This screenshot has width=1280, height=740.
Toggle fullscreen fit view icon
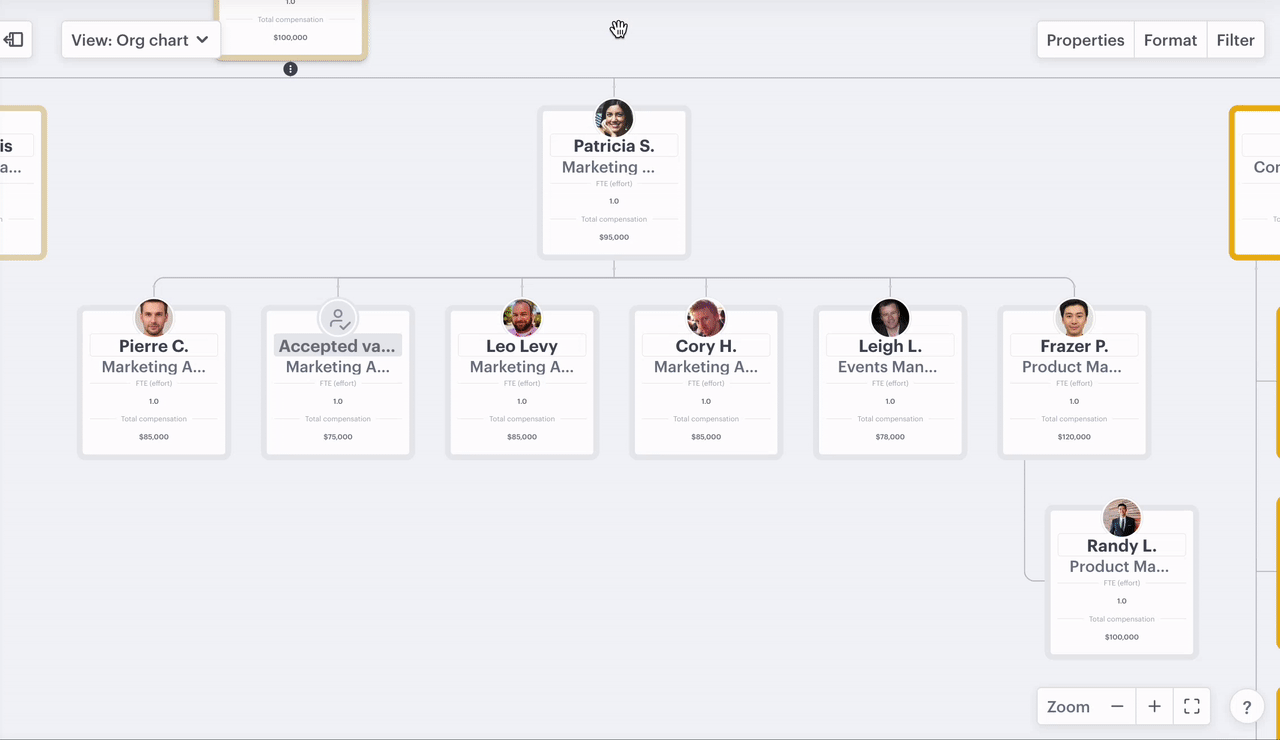click(x=1191, y=706)
